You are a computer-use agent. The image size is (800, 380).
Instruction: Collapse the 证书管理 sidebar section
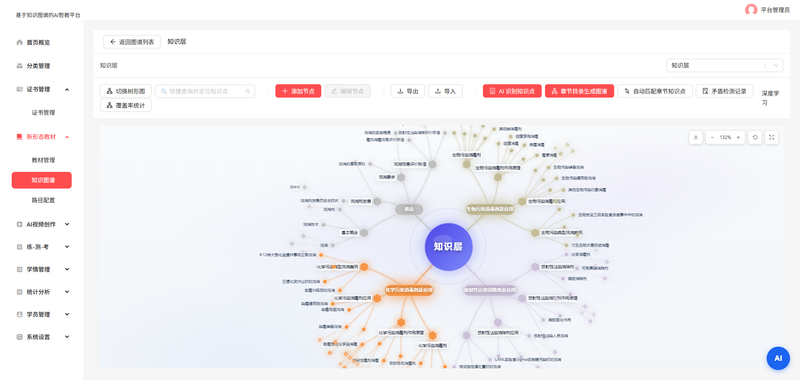67,89
